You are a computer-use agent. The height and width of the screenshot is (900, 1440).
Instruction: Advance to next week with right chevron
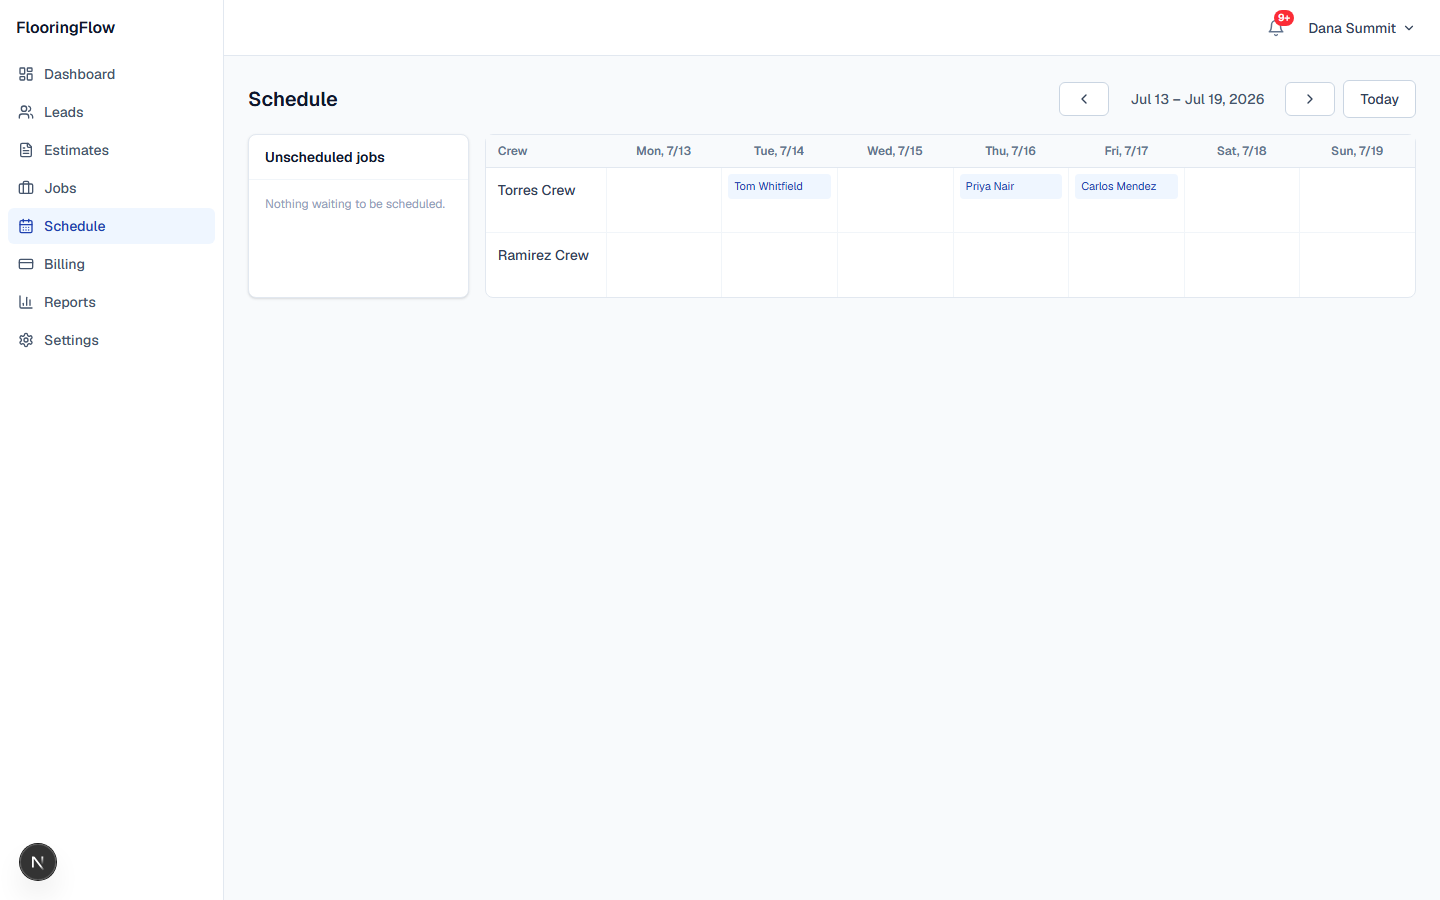[1310, 99]
